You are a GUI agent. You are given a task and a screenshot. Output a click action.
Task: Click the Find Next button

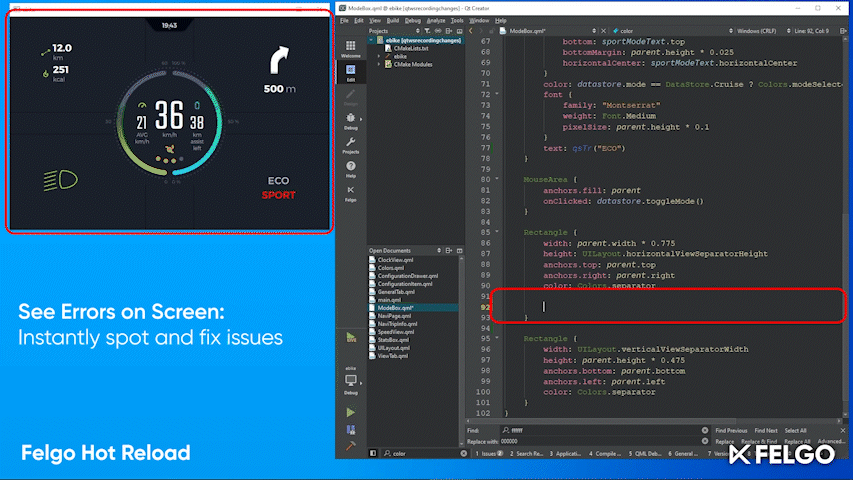point(766,430)
